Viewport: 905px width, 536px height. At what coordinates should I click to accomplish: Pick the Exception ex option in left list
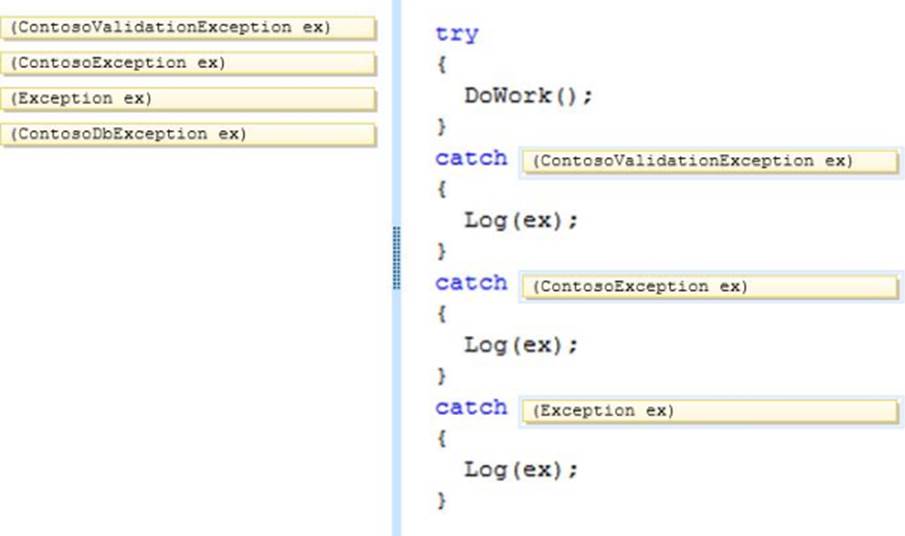188,99
